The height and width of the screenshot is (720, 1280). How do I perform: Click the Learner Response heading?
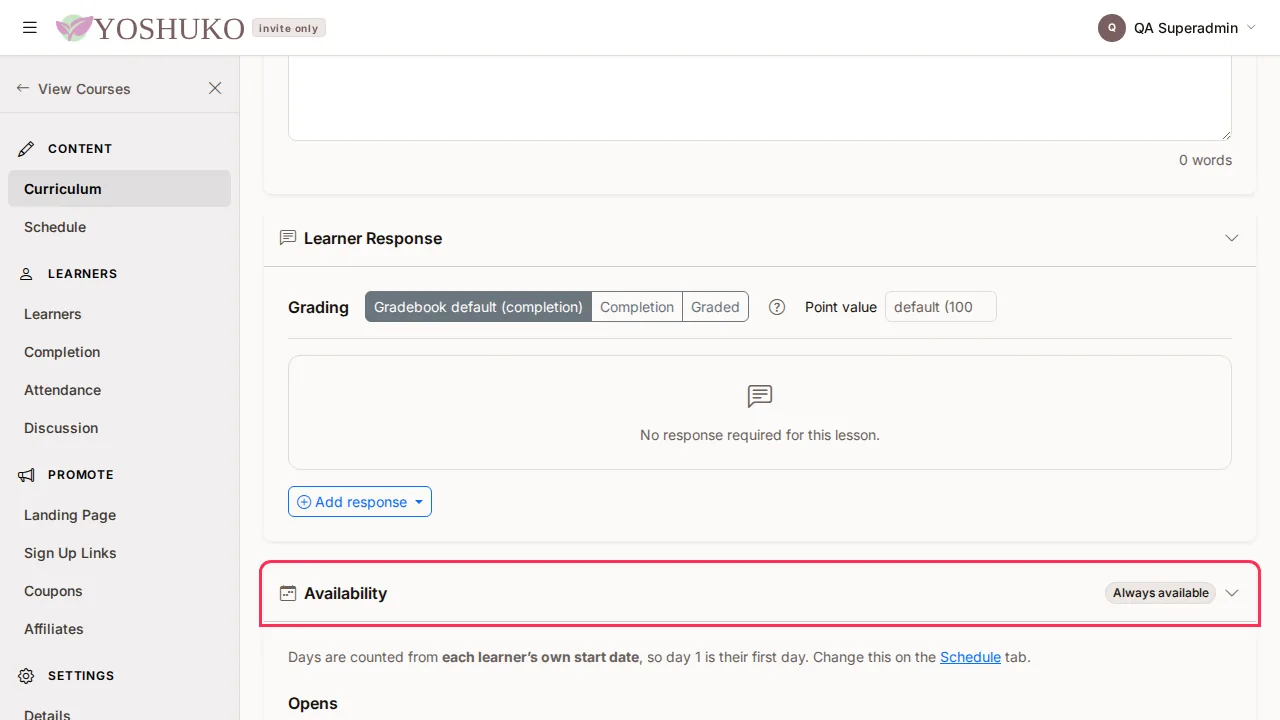click(x=373, y=238)
